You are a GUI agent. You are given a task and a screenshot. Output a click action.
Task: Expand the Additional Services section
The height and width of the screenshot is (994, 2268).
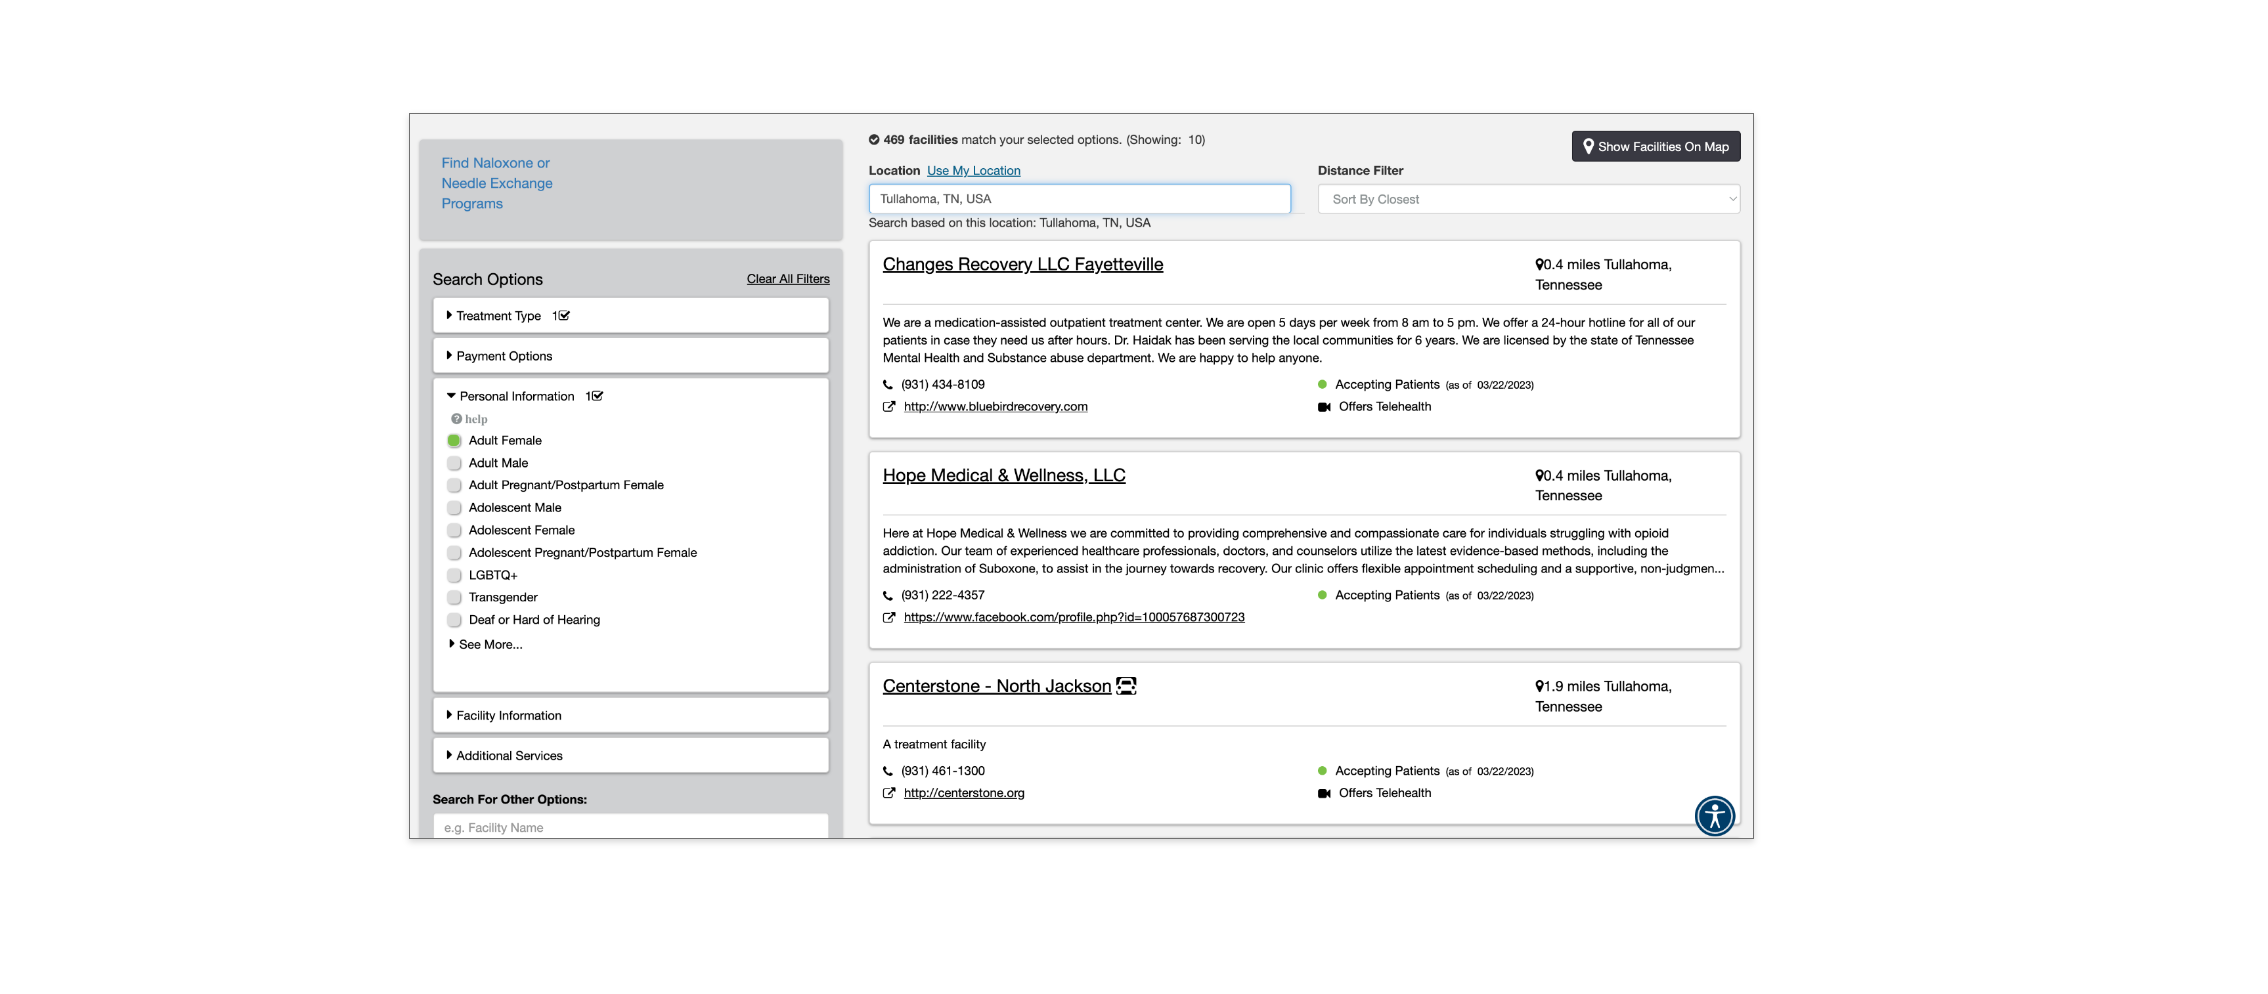(507, 755)
